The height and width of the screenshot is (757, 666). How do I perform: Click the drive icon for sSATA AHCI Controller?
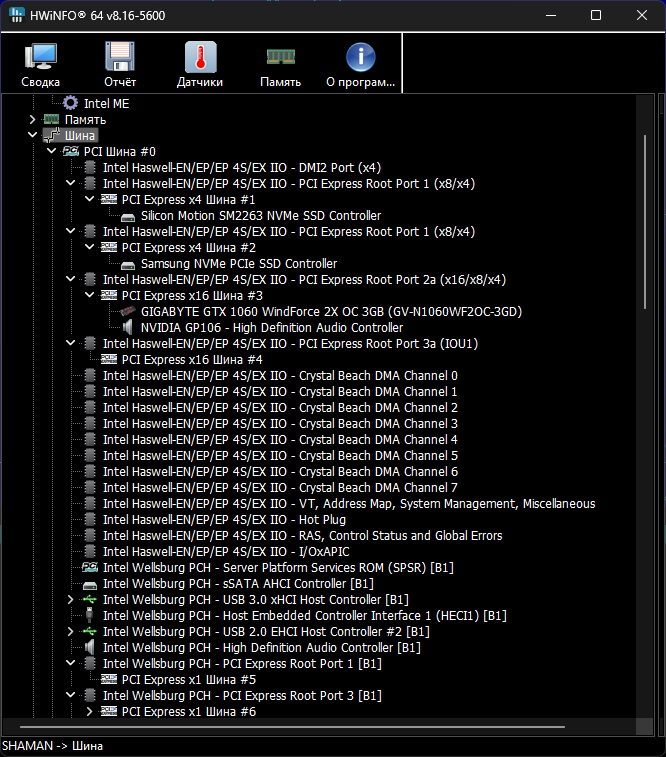point(90,585)
